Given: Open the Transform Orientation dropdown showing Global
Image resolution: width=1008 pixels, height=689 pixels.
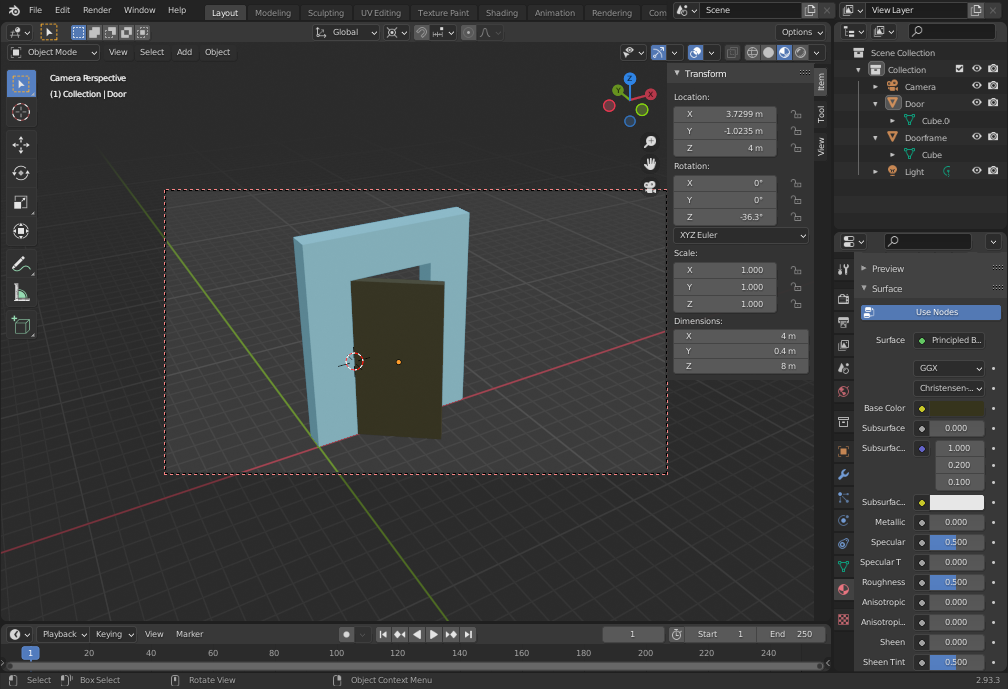Looking at the screenshot, I should coord(345,32).
